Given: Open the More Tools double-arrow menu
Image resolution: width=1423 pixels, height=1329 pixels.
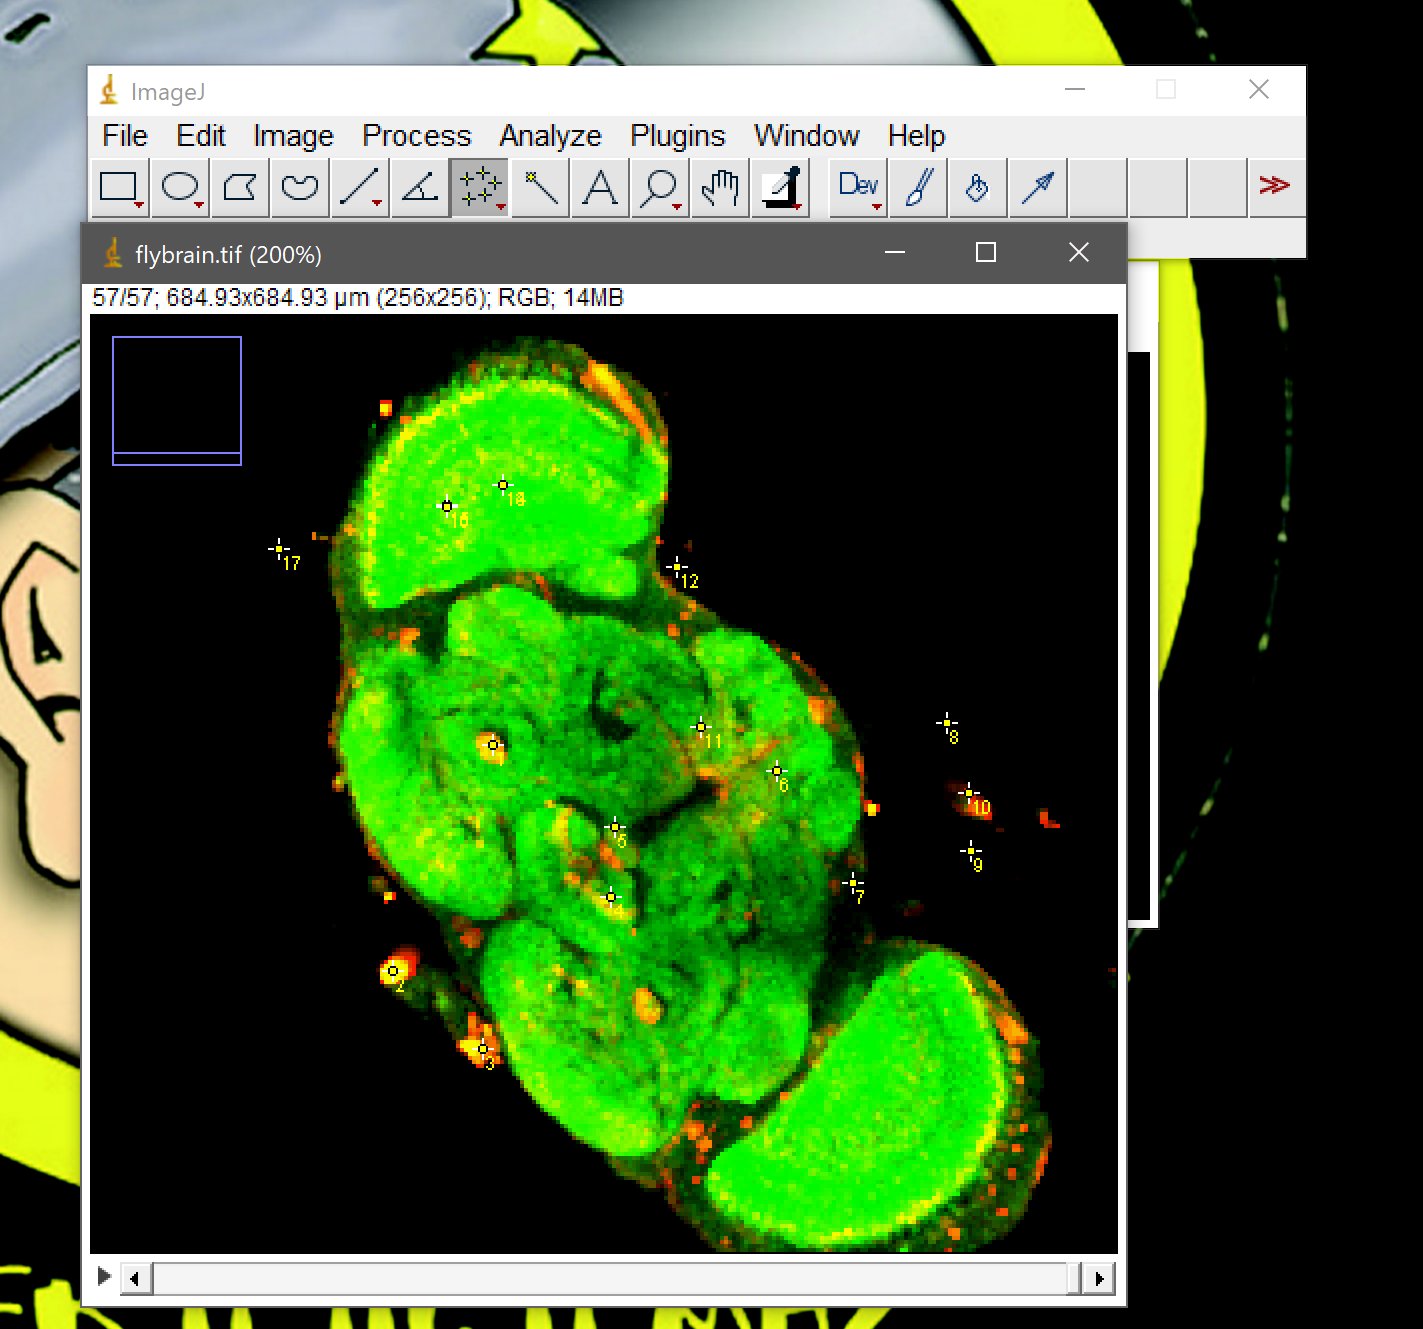Looking at the screenshot, I should 1275,187.
